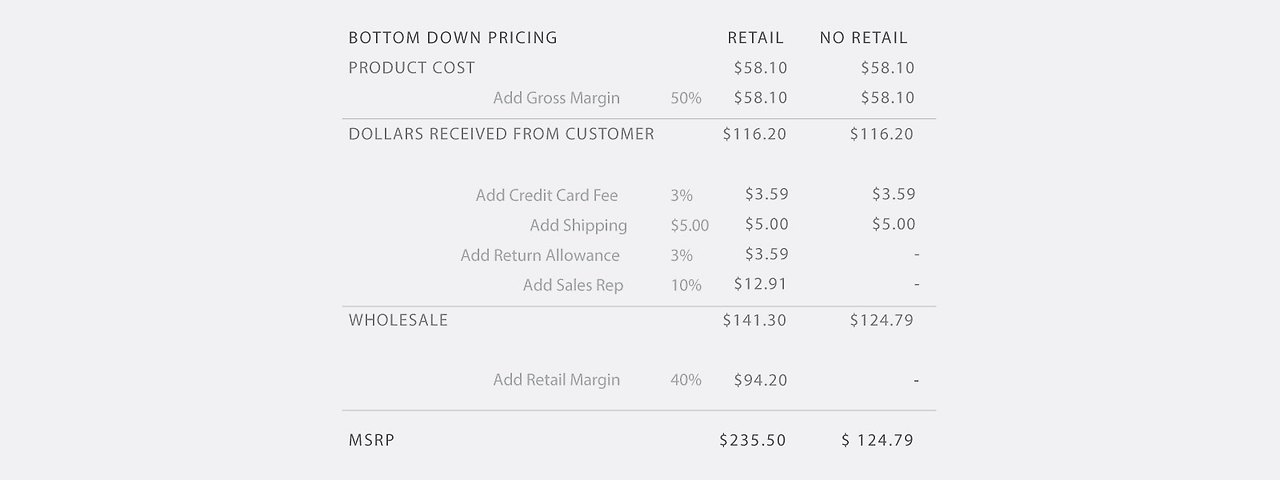Select the $141.30 wholesale retail price

pos(754,320)
